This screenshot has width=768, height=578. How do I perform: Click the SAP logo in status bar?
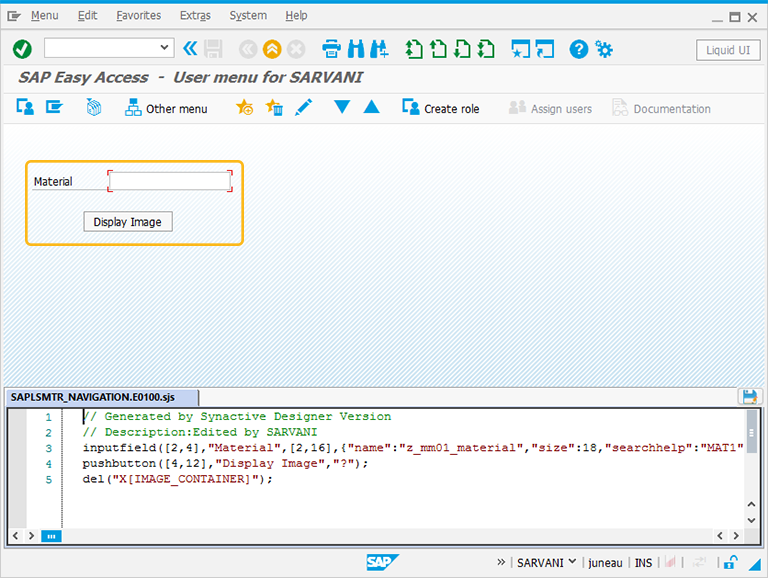pyautogui.click(x=382, y=562)
